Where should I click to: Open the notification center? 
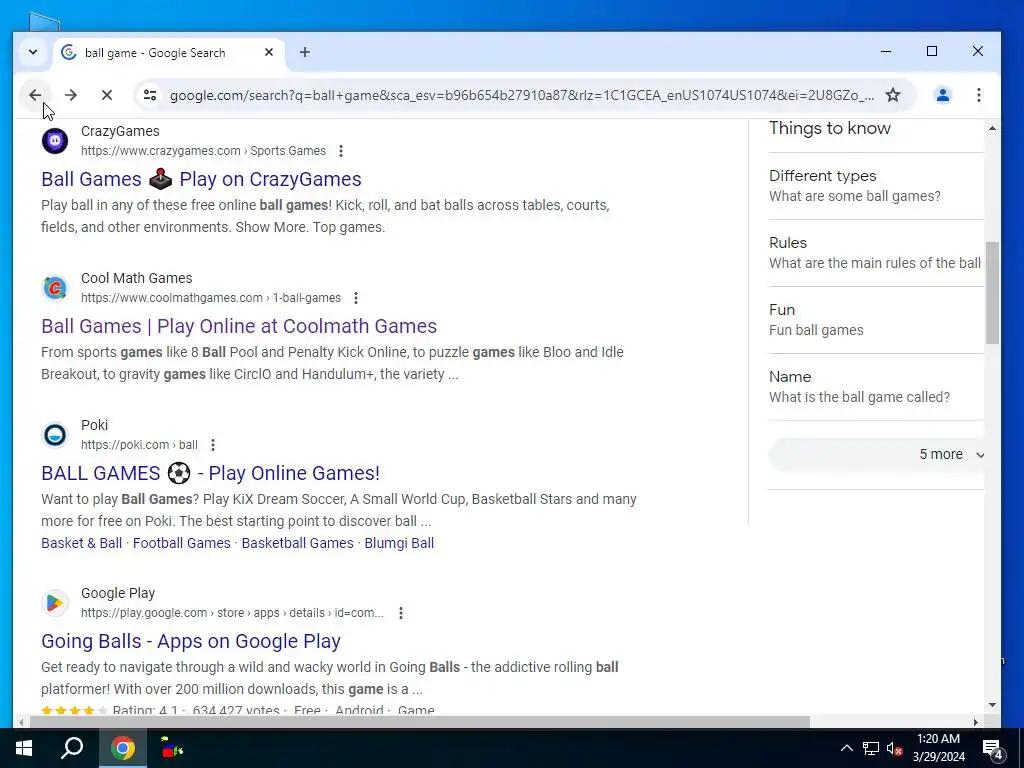tap(993, 748)
